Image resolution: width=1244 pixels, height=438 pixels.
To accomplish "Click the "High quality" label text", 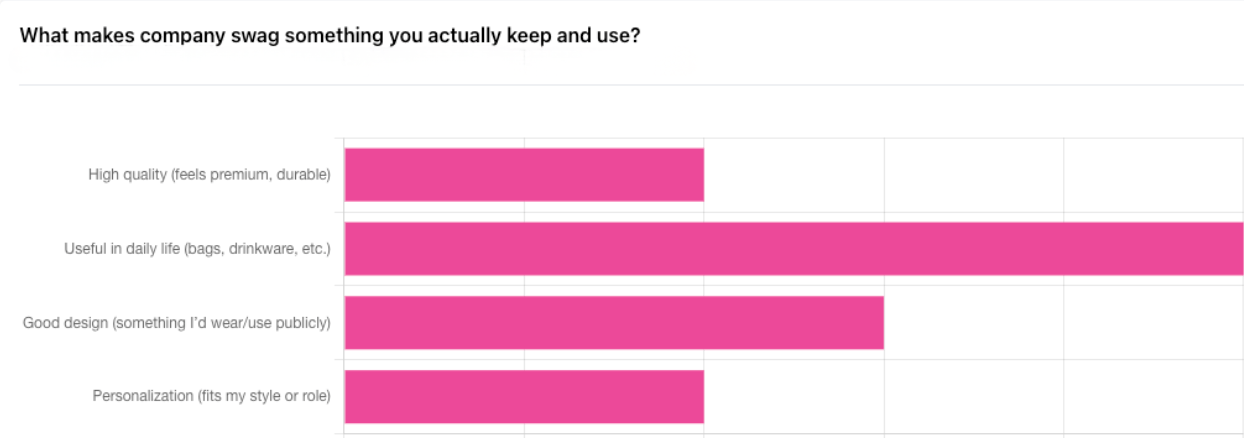I will coord(127,175).
